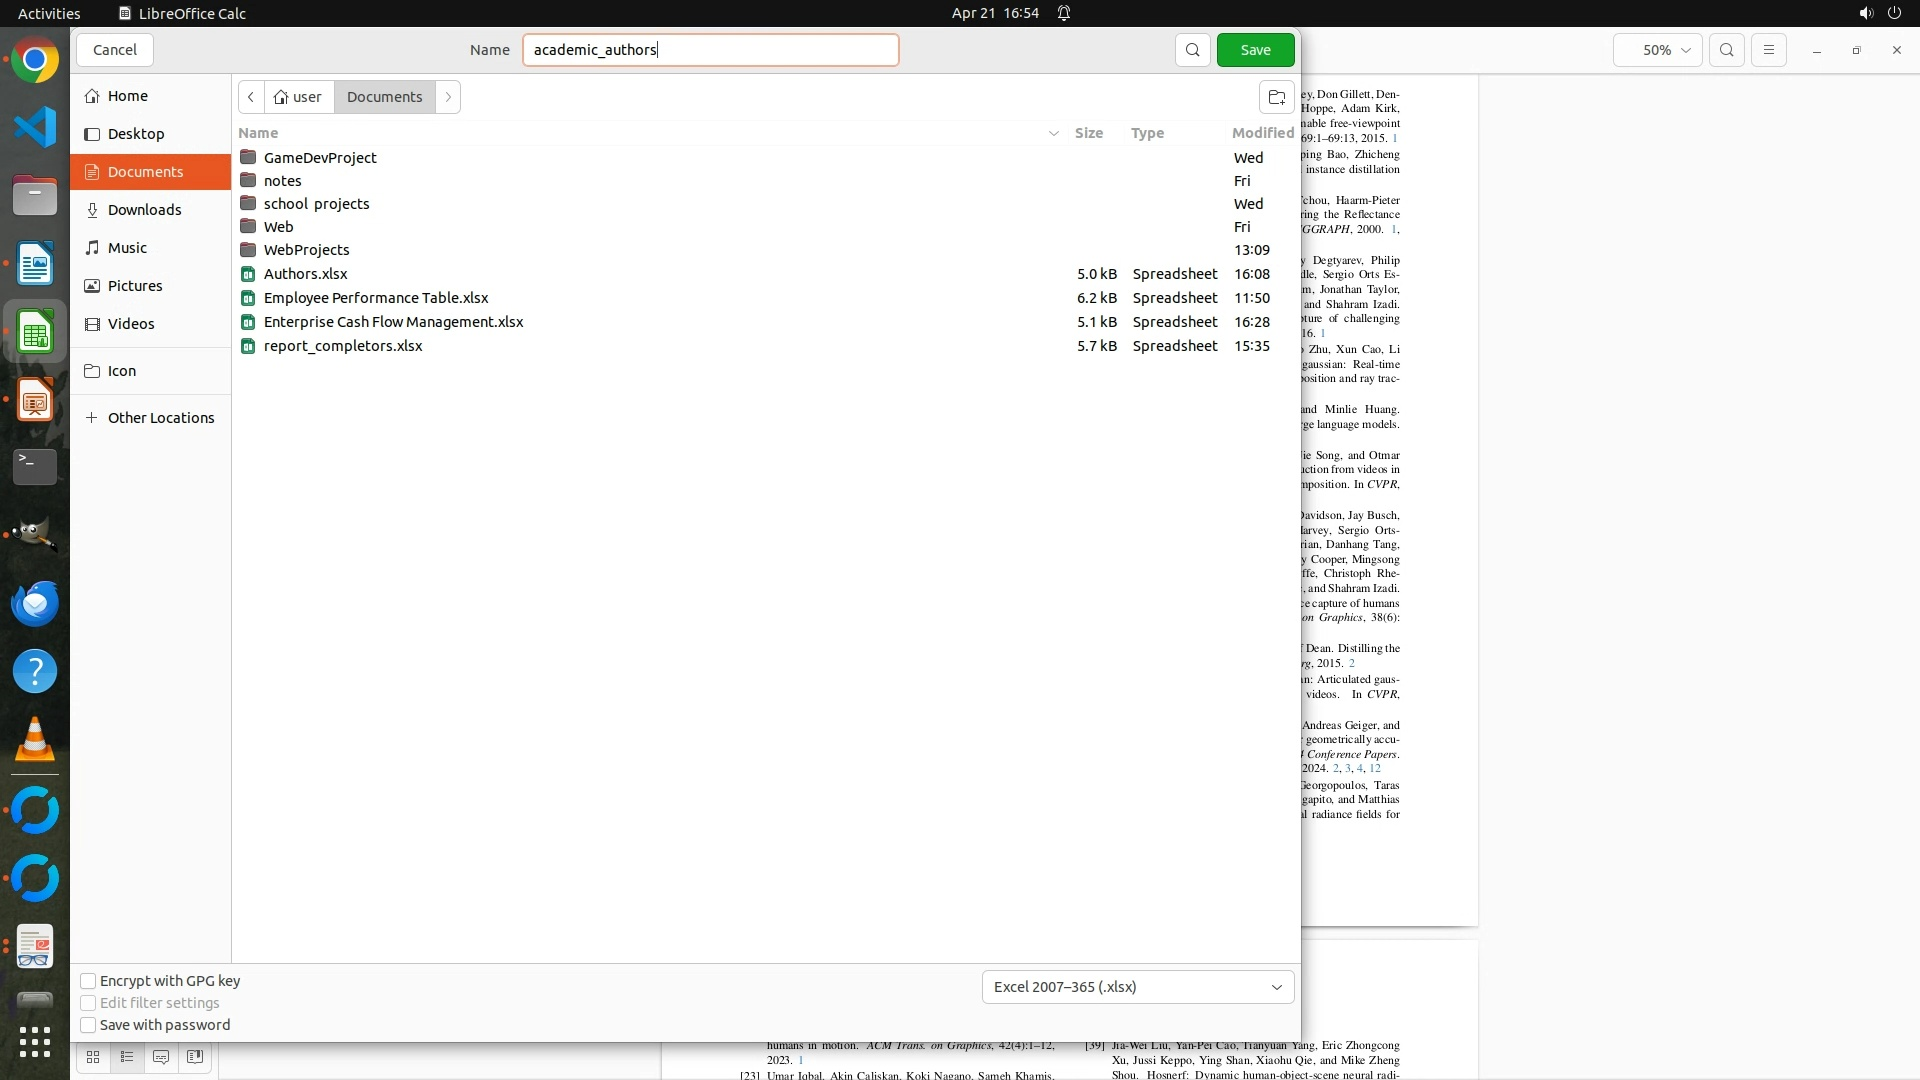
Task: Click the back arrow in the path bar
Action: coord(251,97)
